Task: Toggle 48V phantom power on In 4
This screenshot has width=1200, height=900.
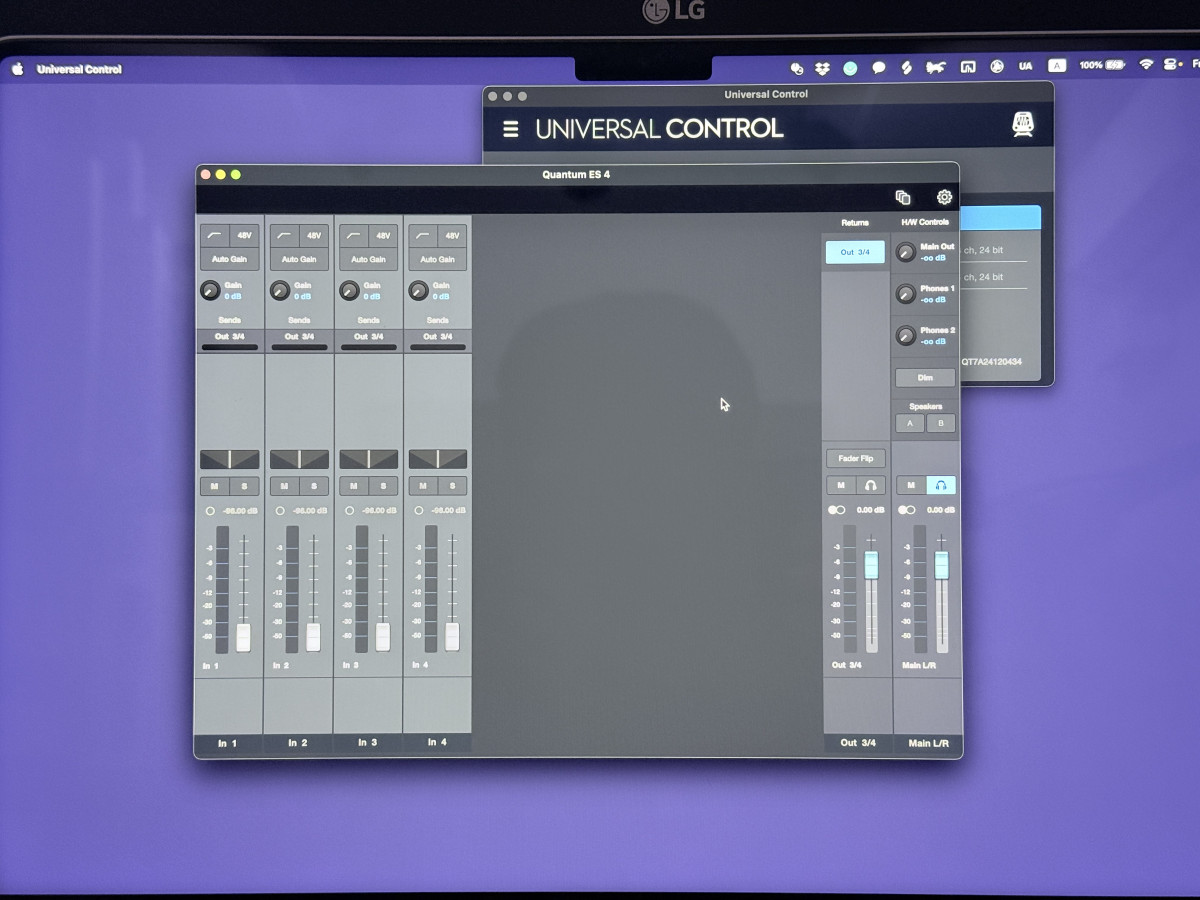Action: pyautogui.click(x=453, y=236)
